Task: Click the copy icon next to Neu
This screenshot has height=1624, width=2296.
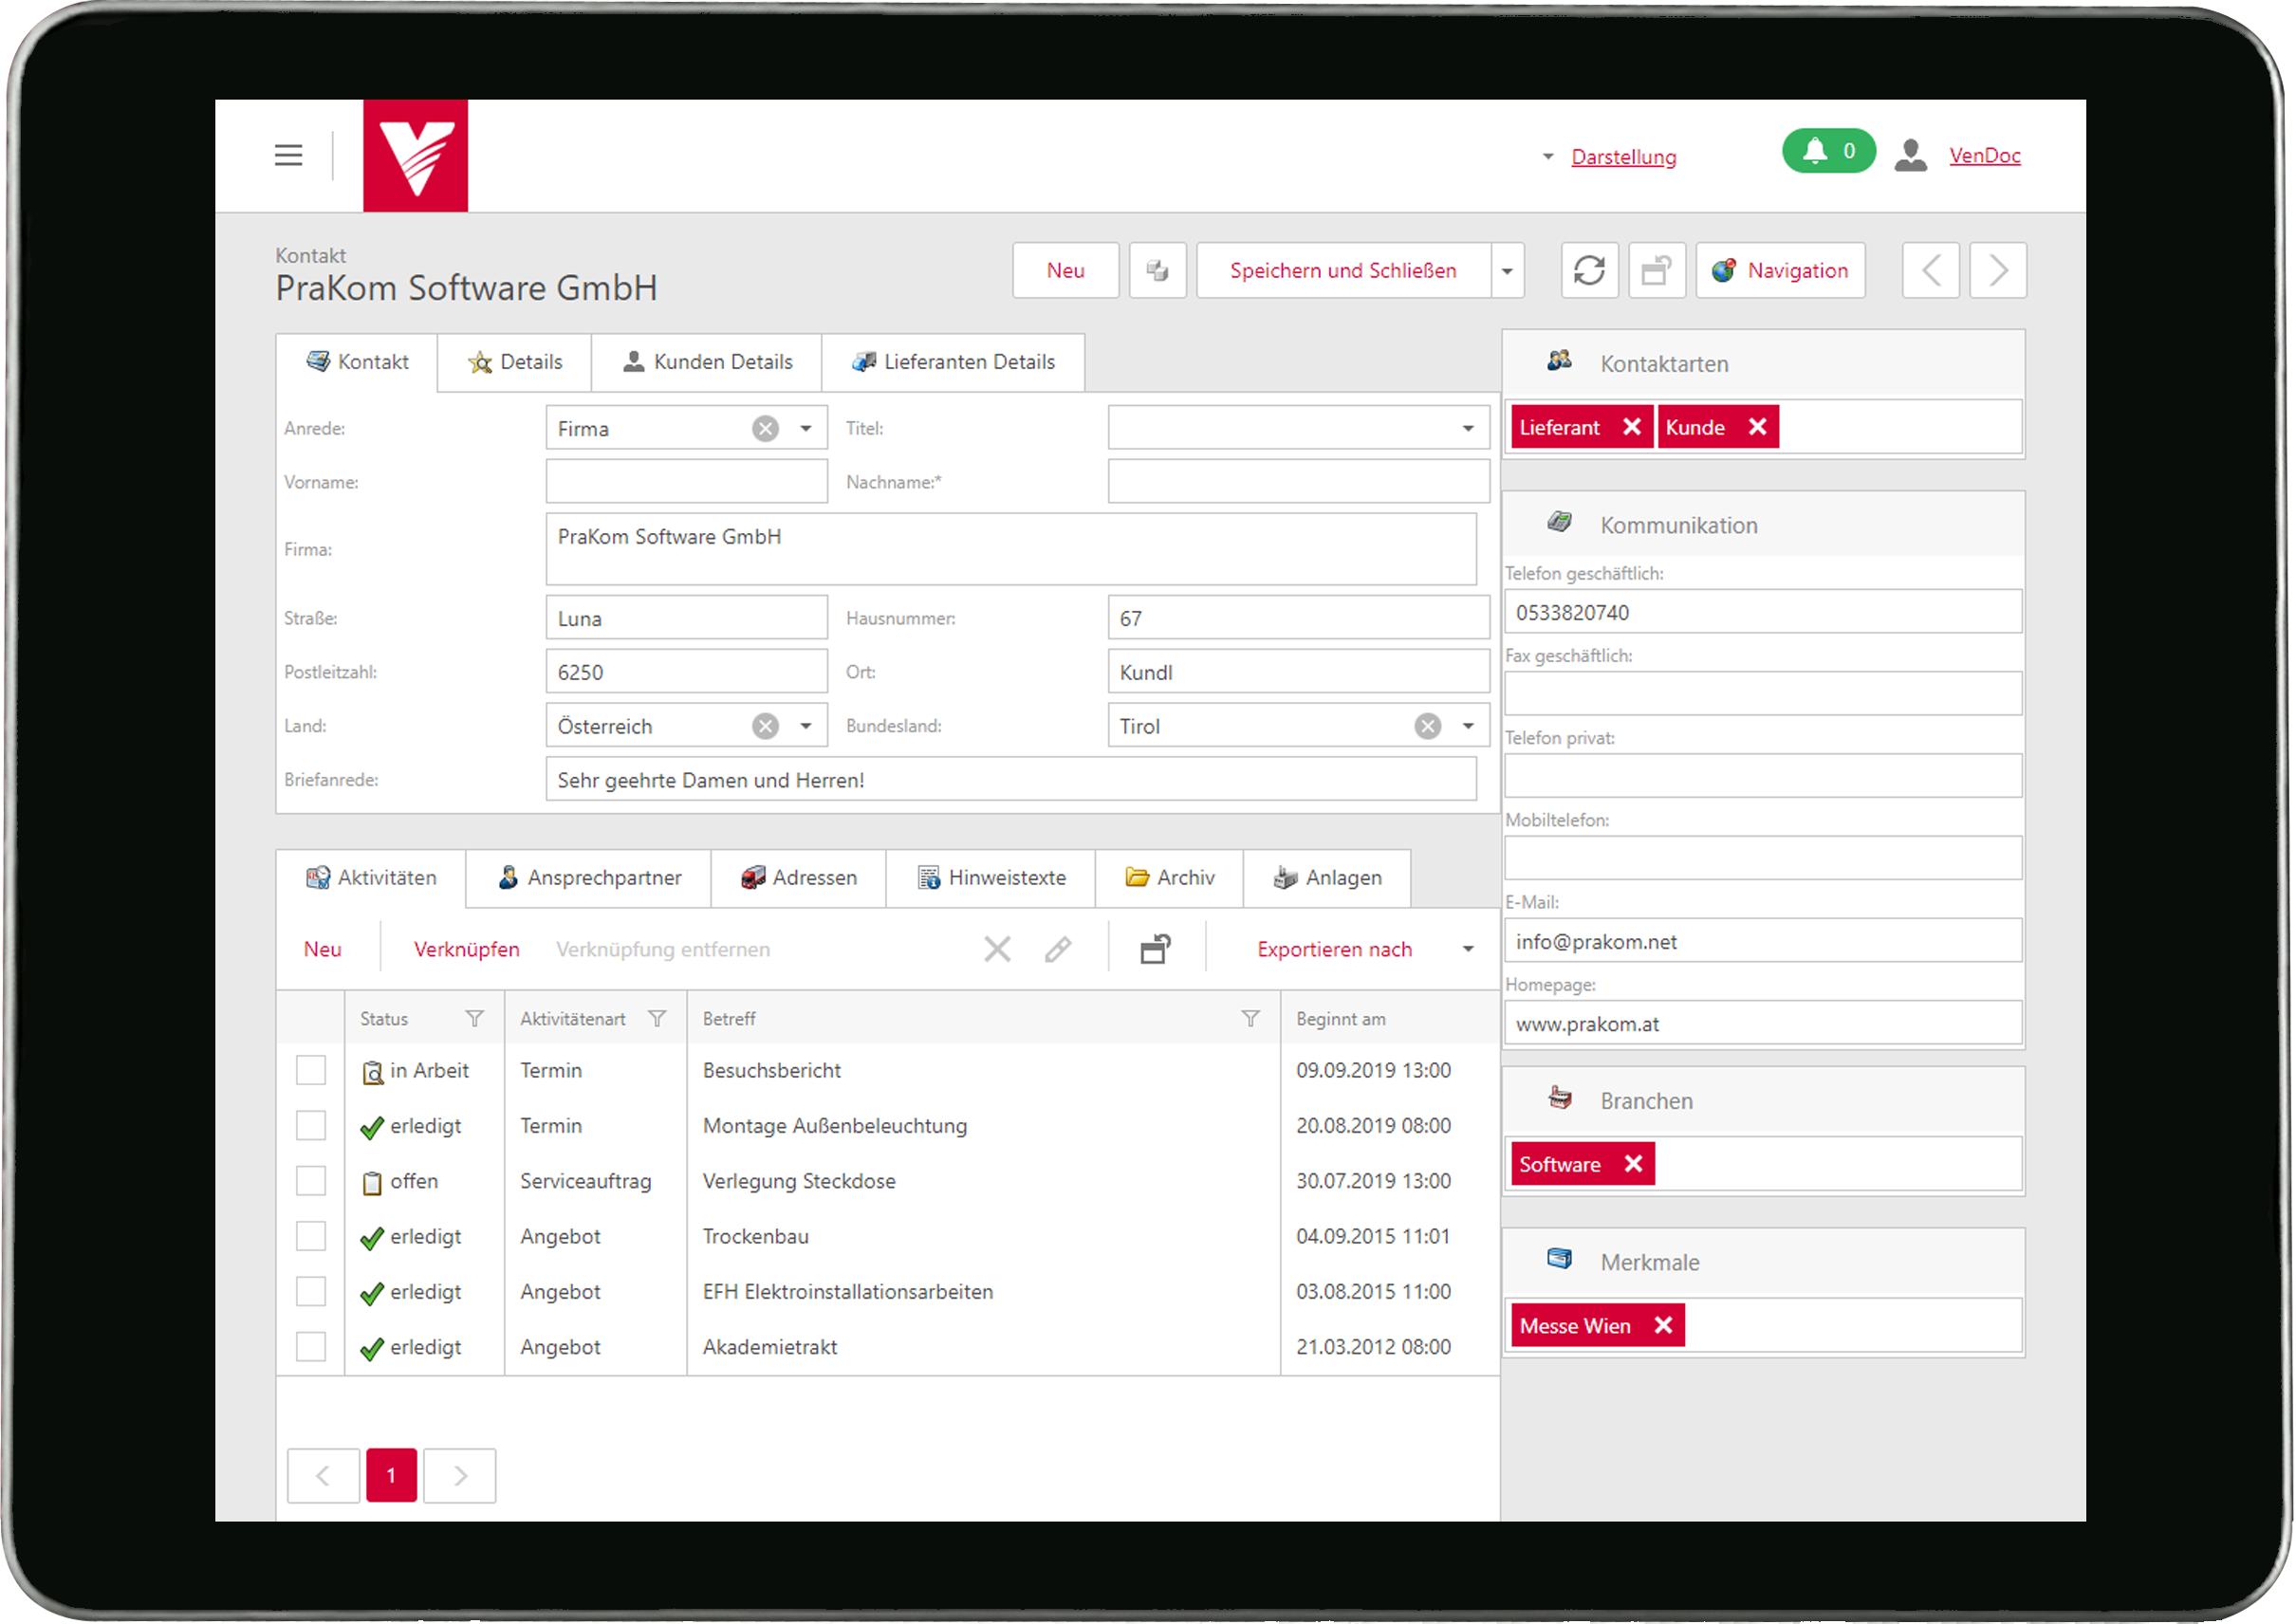Action: [x=1157, y=270]
